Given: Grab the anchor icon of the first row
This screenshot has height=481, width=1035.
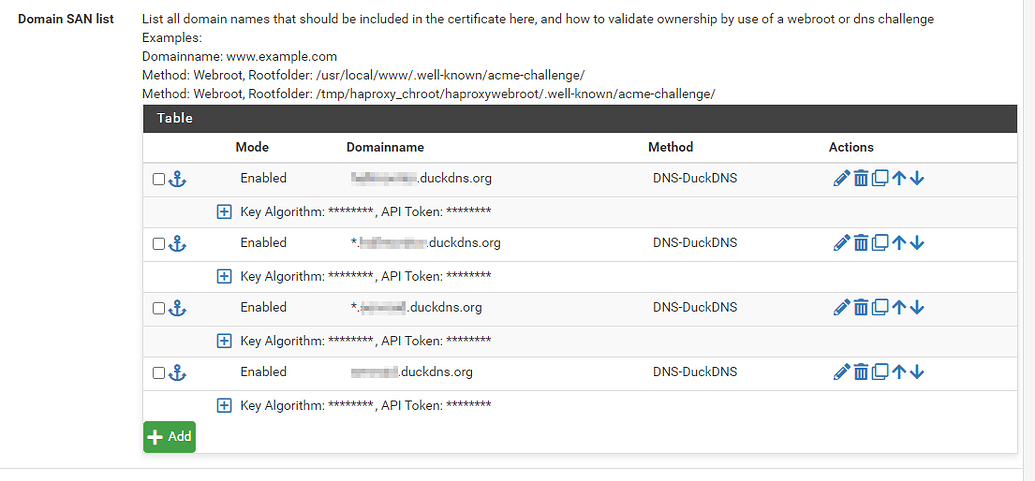Looking at the screenshot, I should click(x=178, y=179).
